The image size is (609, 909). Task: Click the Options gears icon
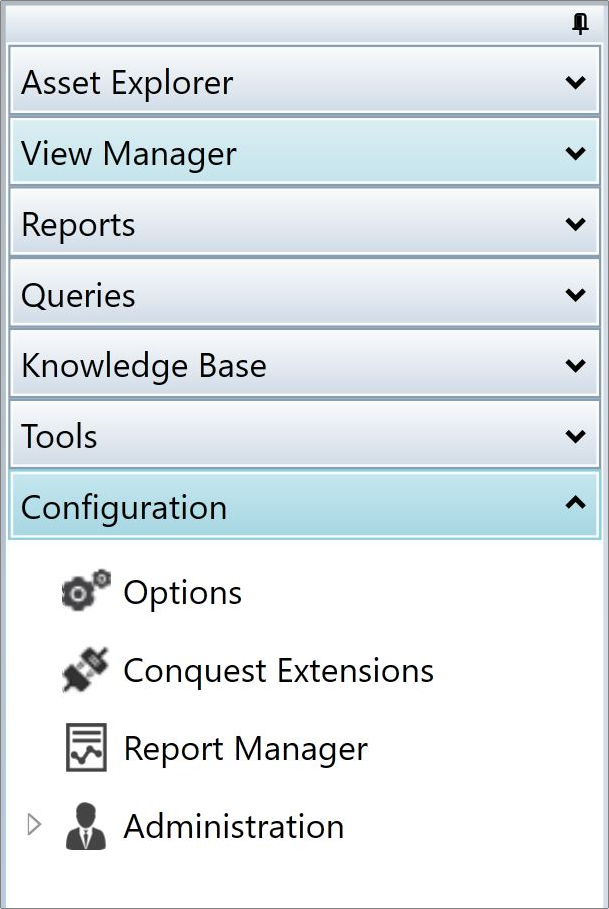[86, 590]
